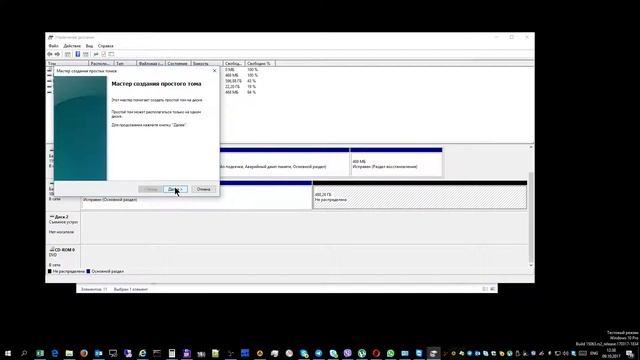The height and width of the screenshot is (360, 640).
Task: Open the Windows Start button
Action: click(8, 353)
